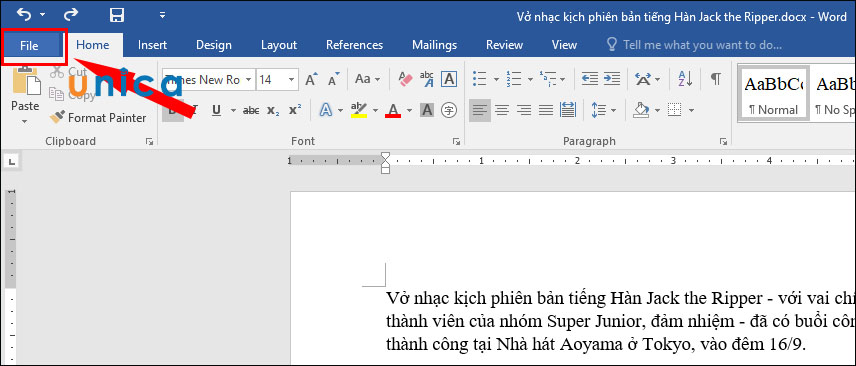Click the Tell me what you want search box
Image resolution: width=856 pixels, height=366 pixels.
(695, 45)
